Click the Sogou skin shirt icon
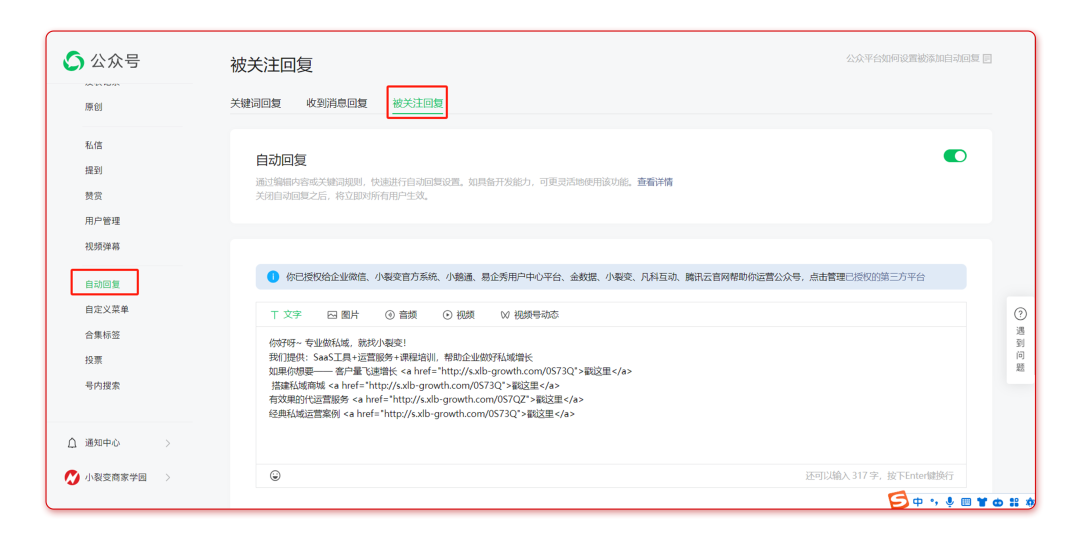 pos(981,502)
